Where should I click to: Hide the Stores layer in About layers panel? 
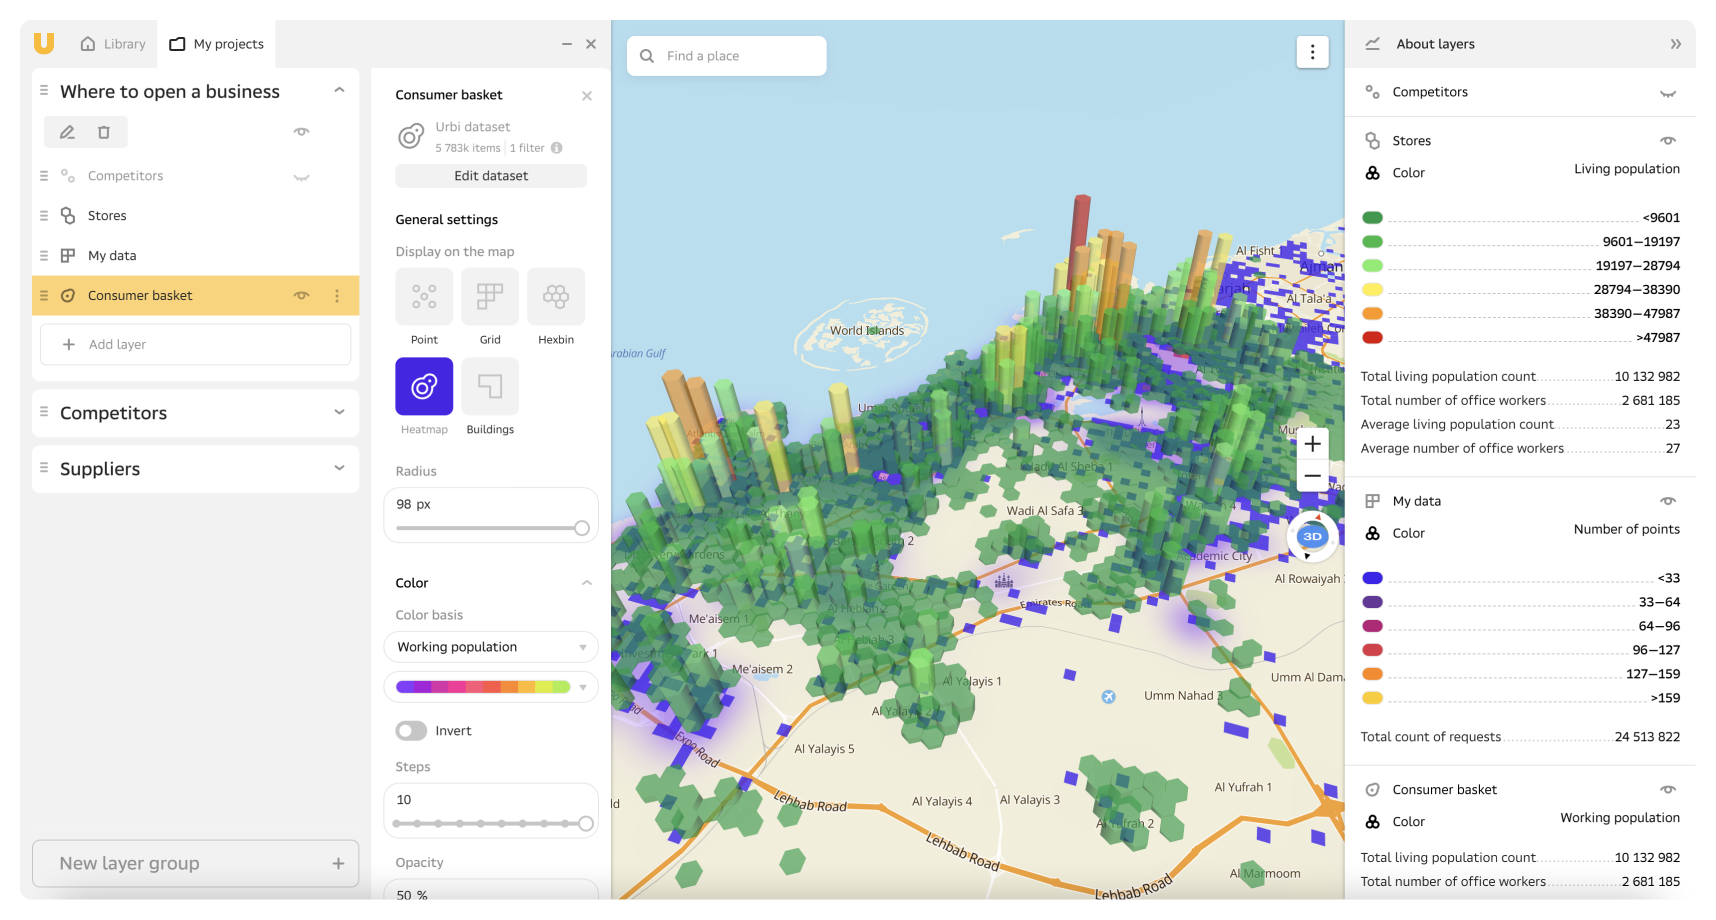[x=1667, y=140]
